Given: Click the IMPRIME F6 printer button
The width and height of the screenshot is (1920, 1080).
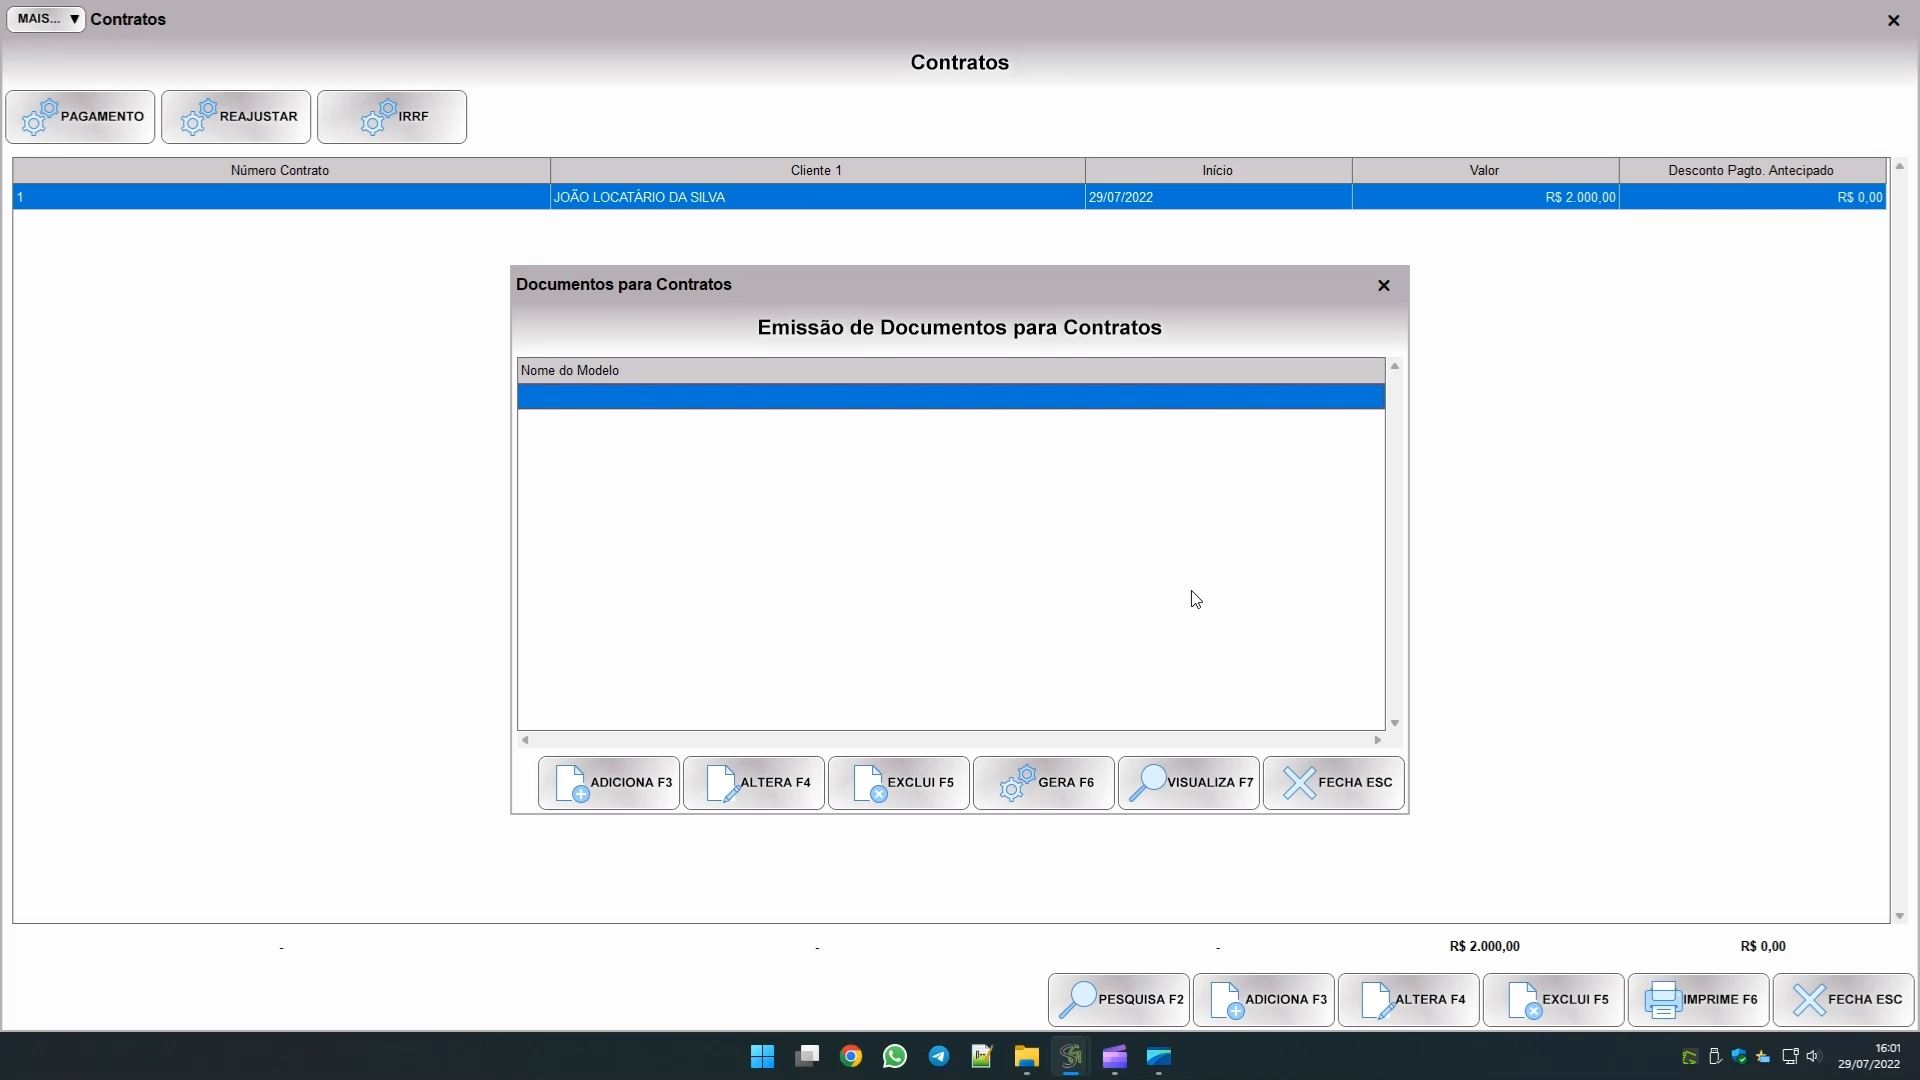Looking at the screenshot, I should [1698, 1000].
